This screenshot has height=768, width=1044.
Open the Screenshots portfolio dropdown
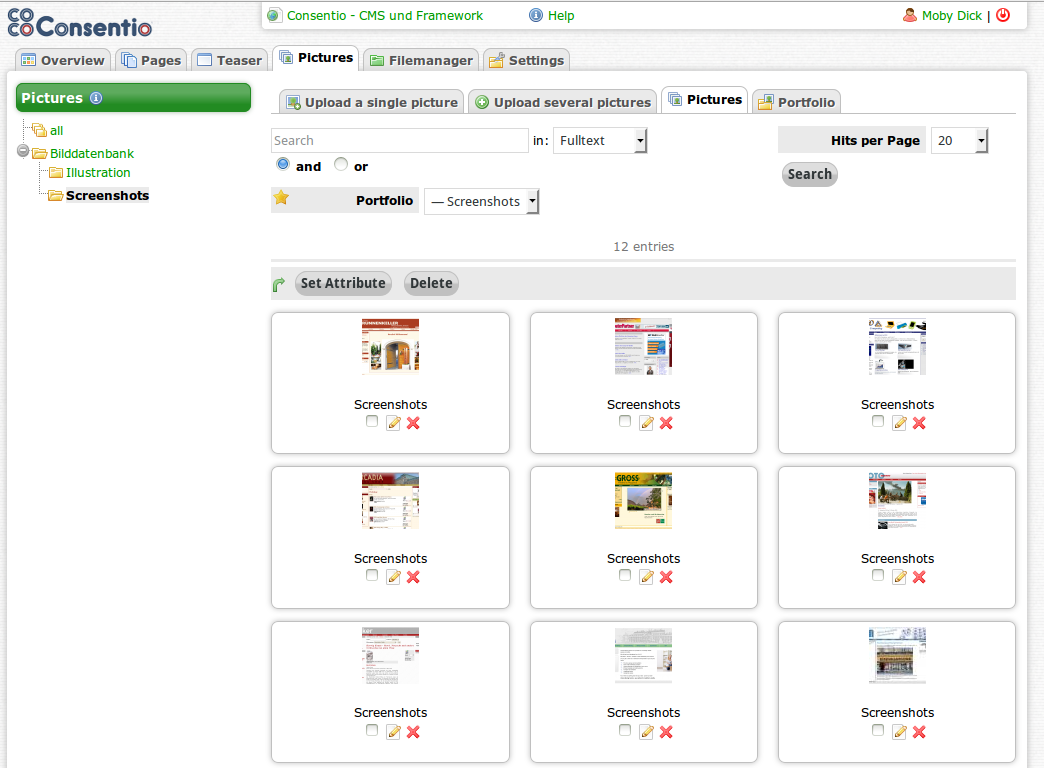coord(481,200)
